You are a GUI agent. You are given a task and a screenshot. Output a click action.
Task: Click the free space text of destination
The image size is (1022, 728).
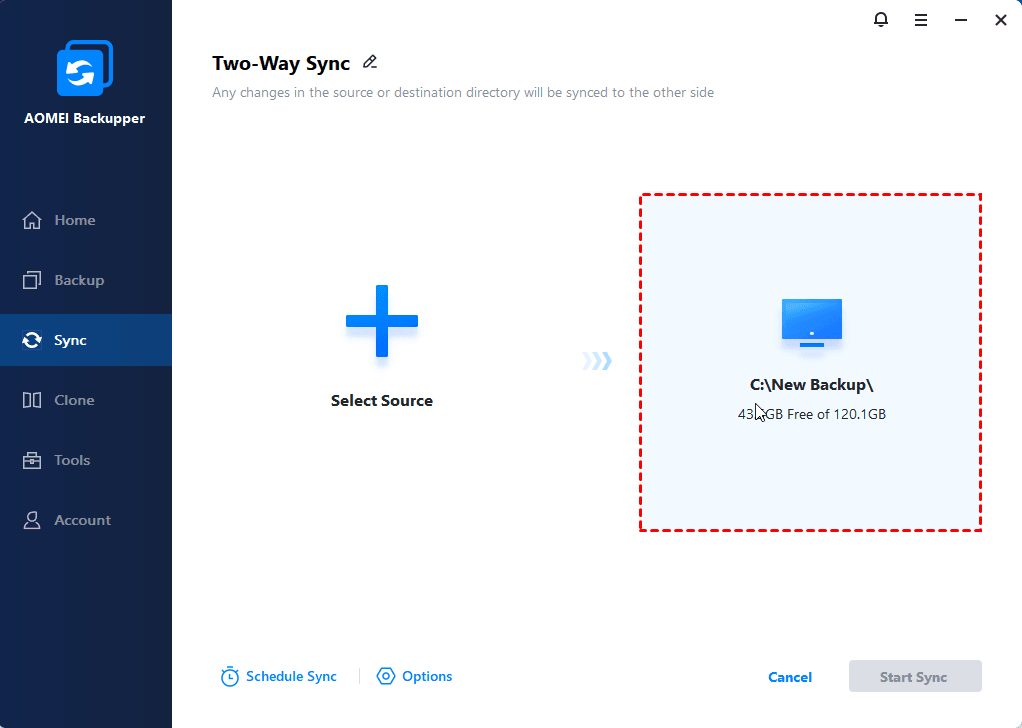click(811, 414)
